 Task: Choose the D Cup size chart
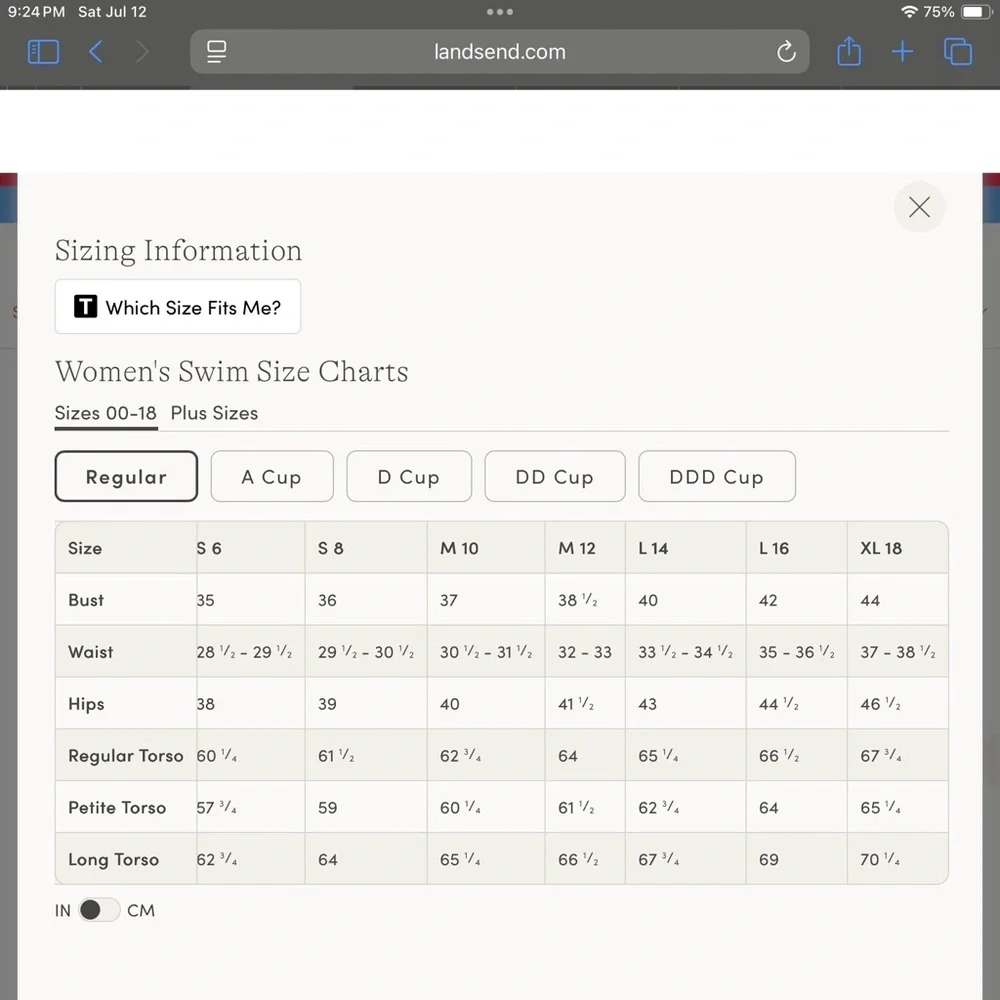point(408,477)
